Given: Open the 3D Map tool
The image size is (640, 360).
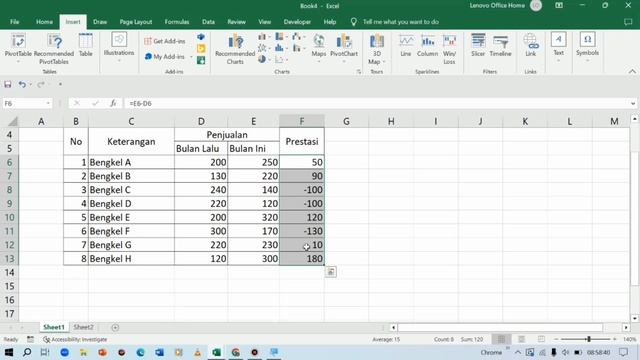Looking at the screenshot, I should coord(376,49).
